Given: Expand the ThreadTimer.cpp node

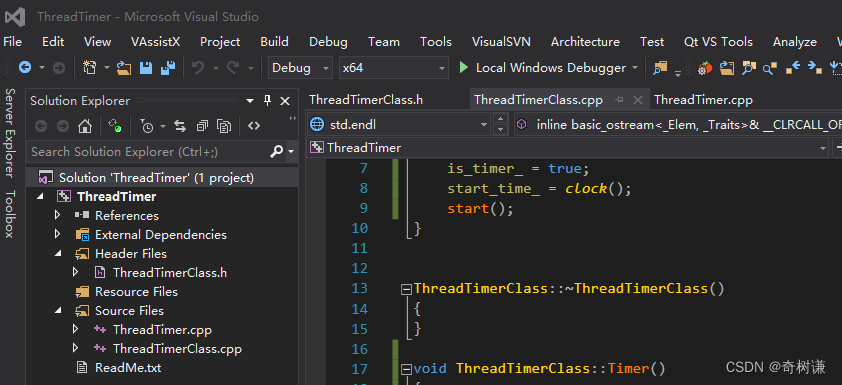Looking at the screenshot, I should tap(75, 329).
